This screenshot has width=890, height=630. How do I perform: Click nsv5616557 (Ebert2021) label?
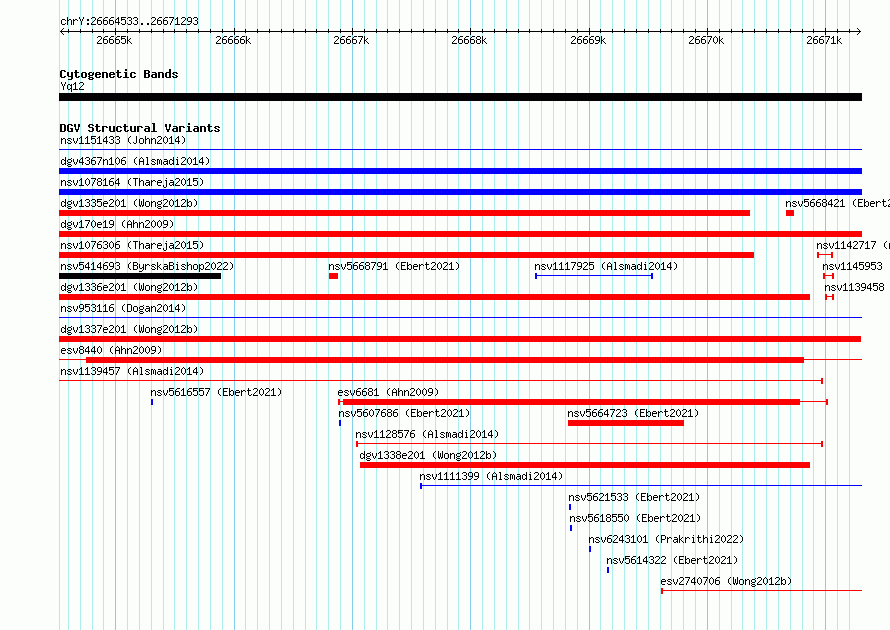pos(216,392)
